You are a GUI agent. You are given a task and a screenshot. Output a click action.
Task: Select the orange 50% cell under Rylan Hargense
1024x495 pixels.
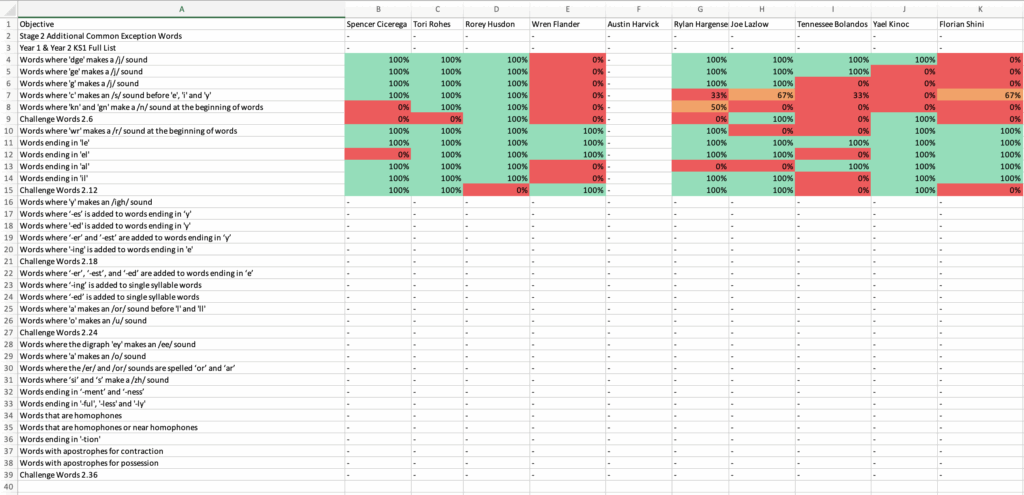pos(699,106)
